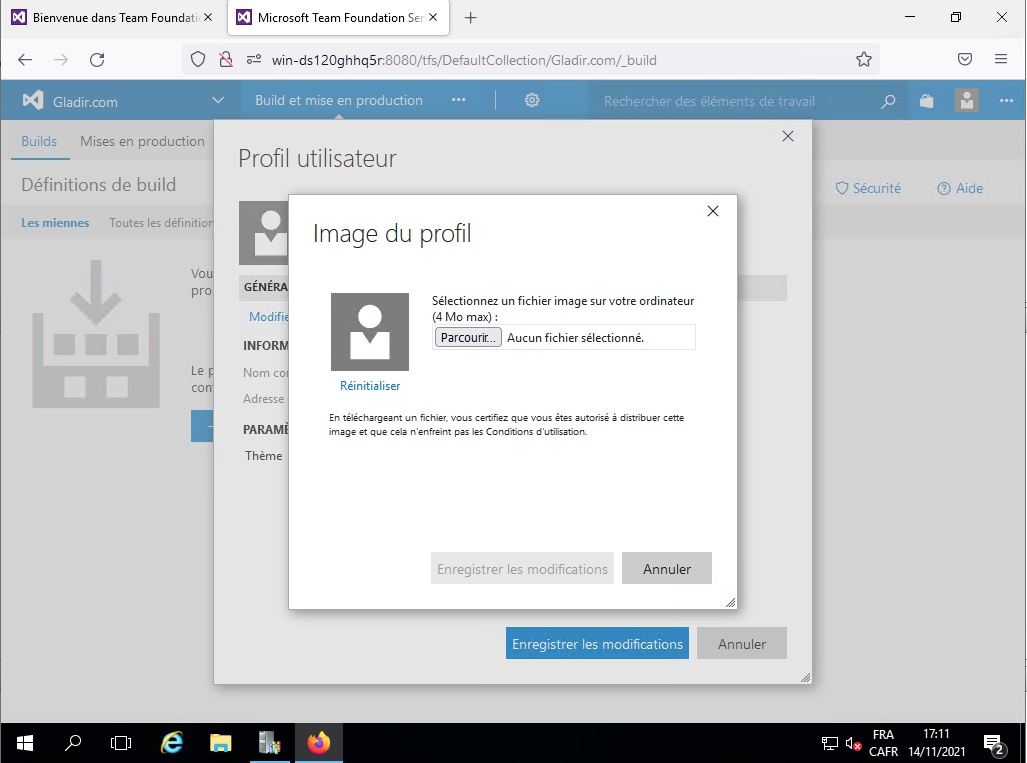The image size is (1027, 763).
Task: Launch Internet Explorer from the taskbar
Action: [172, 743]
